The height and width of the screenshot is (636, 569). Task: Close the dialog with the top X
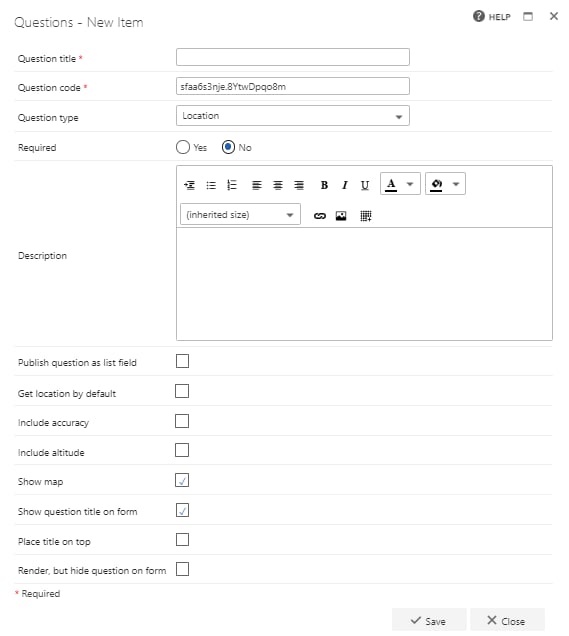[x=554, y=16]
